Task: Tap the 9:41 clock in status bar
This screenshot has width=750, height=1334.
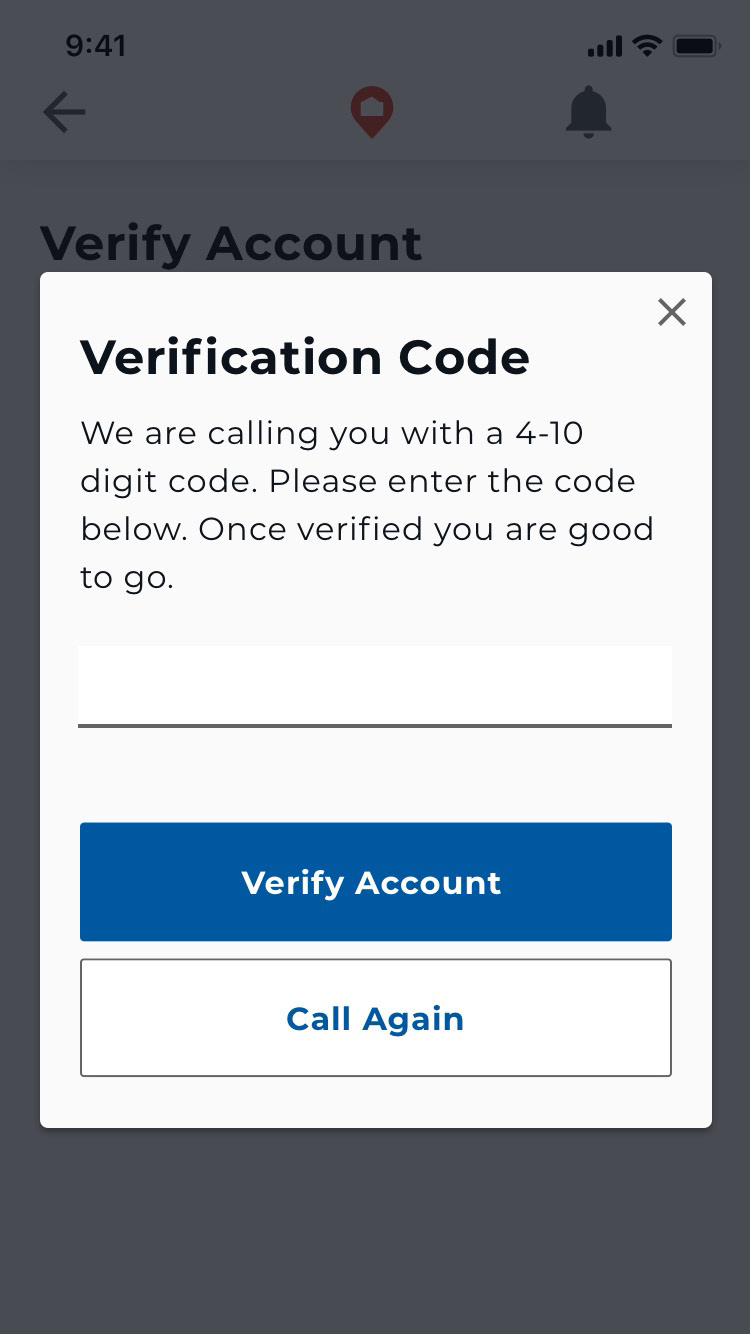Action: click(95, 46)
